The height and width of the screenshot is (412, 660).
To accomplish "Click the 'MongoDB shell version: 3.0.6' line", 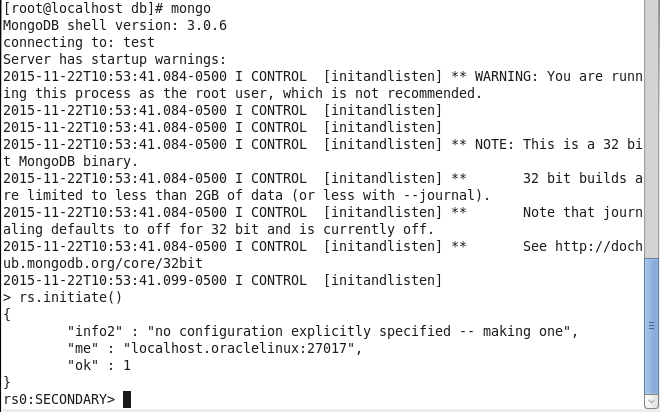I will [115, 25].
